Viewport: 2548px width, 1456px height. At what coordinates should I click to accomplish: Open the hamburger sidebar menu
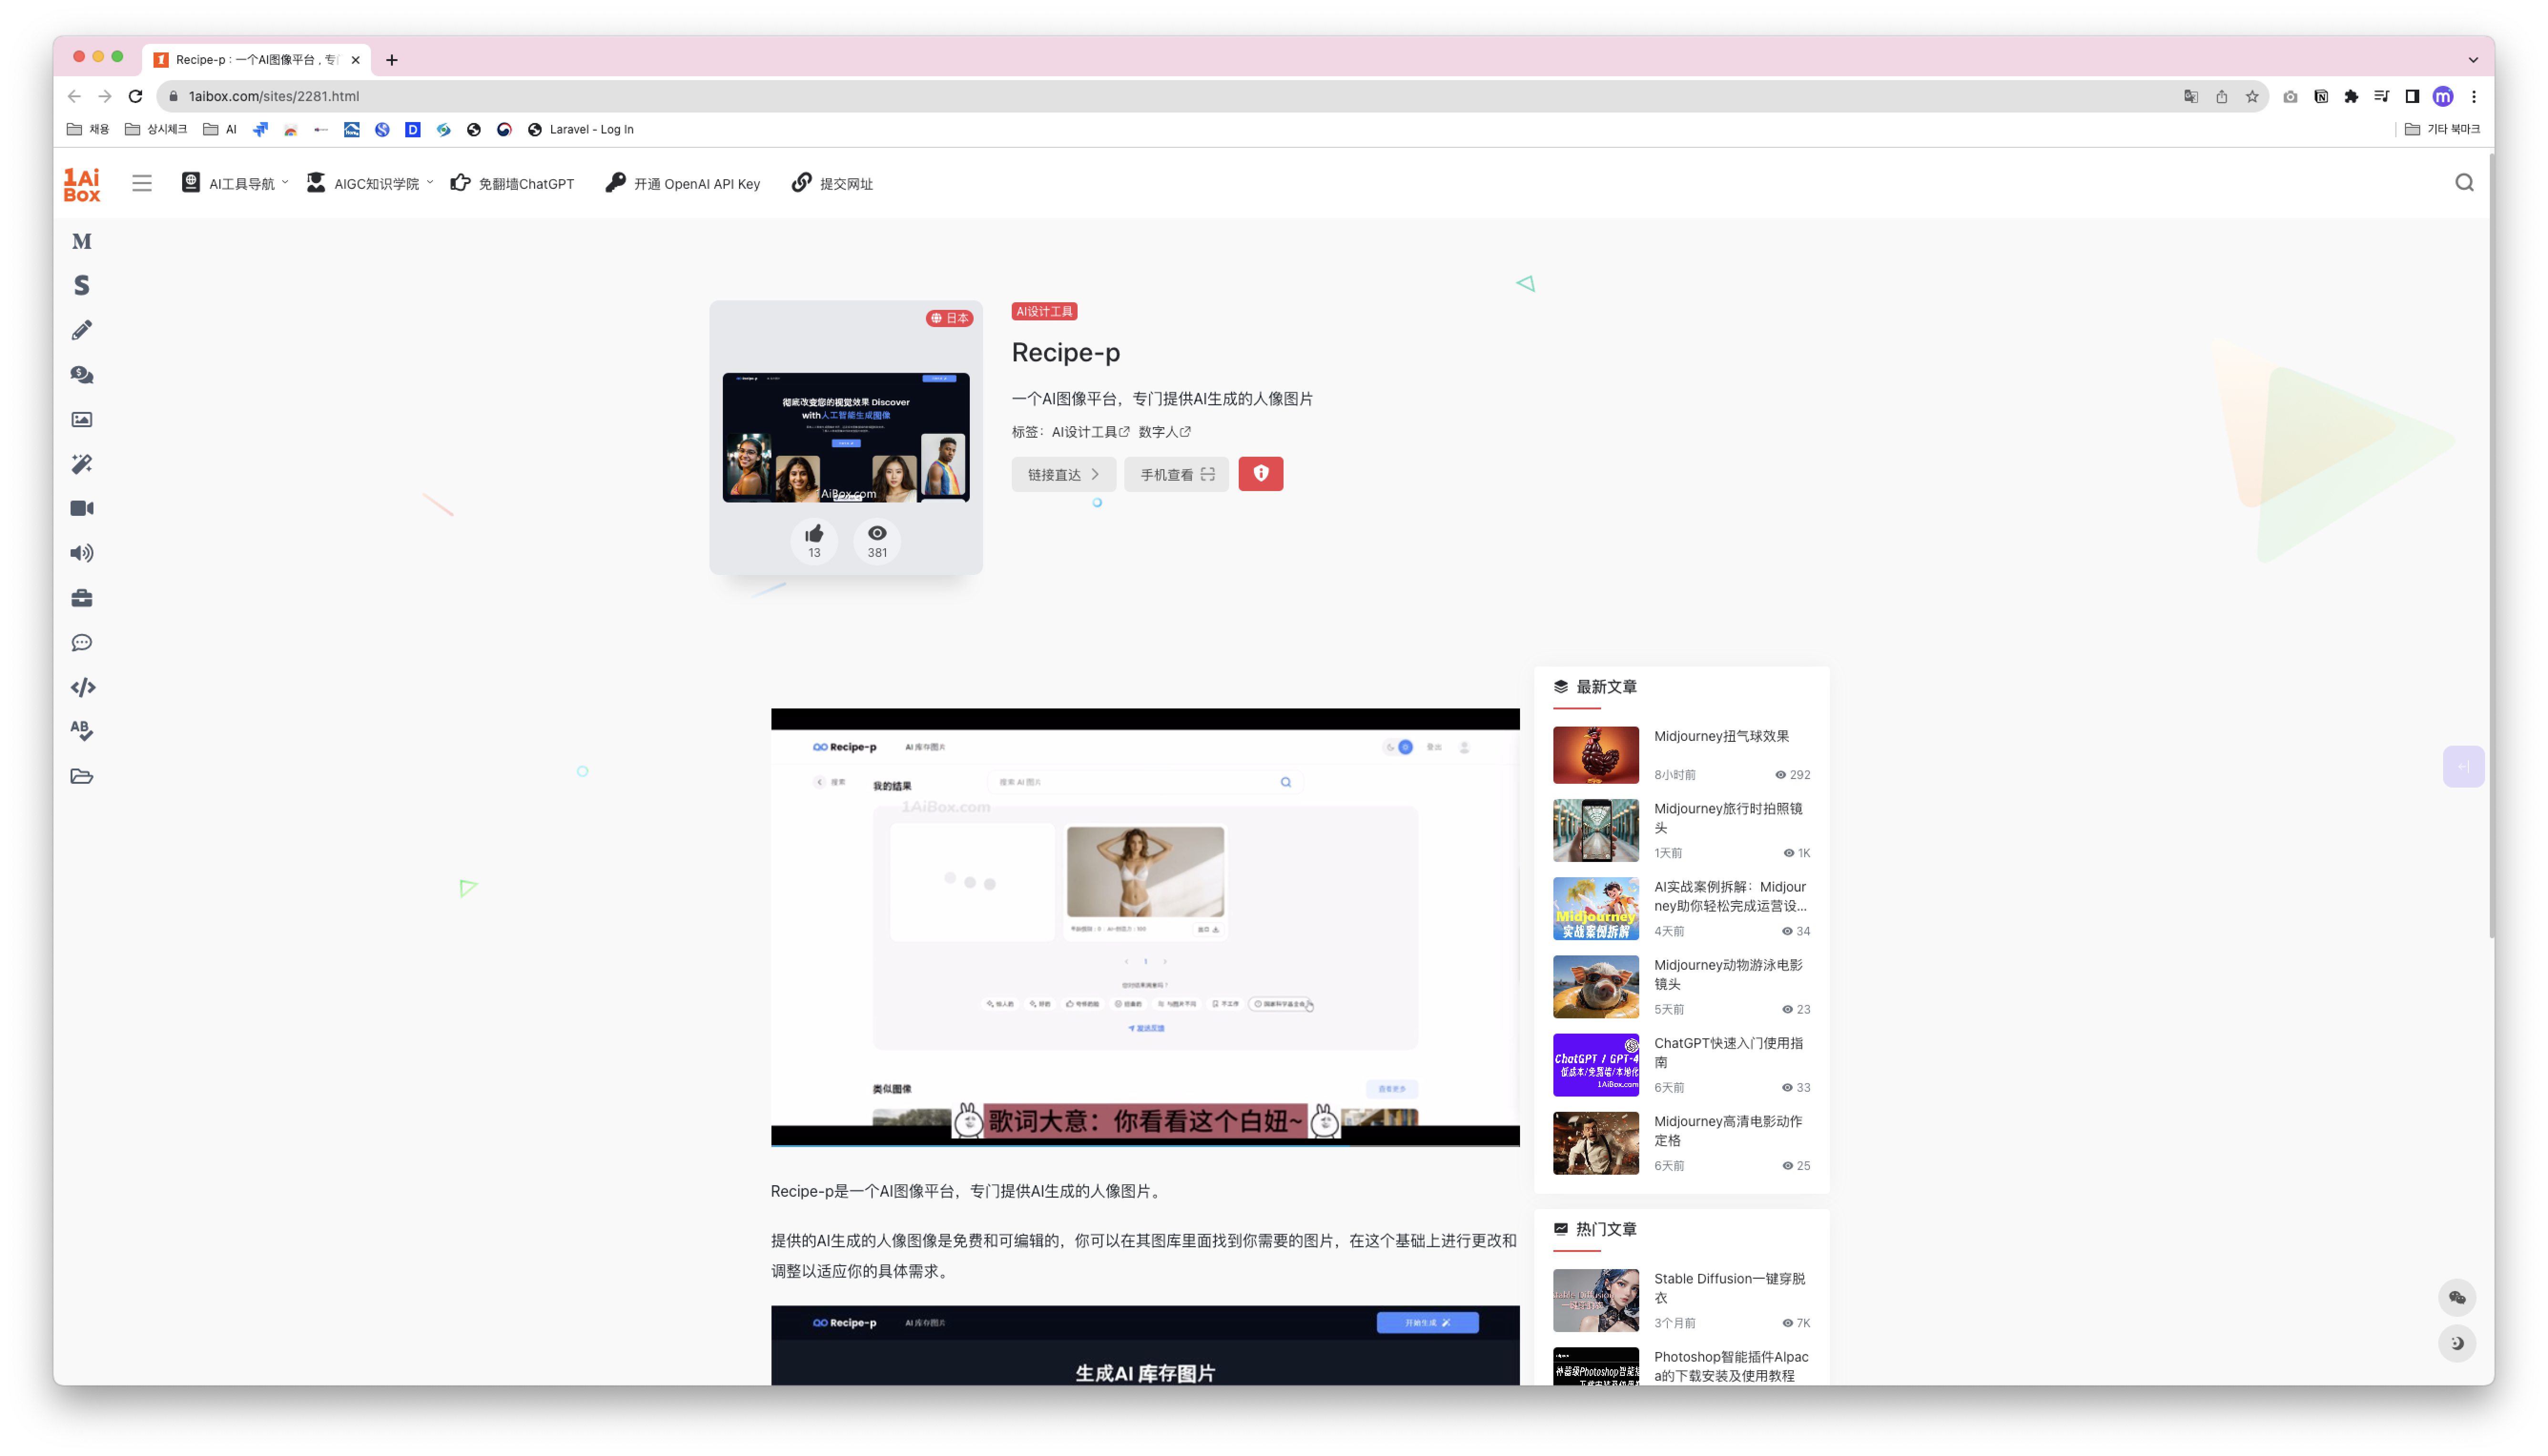pos(142,183)
